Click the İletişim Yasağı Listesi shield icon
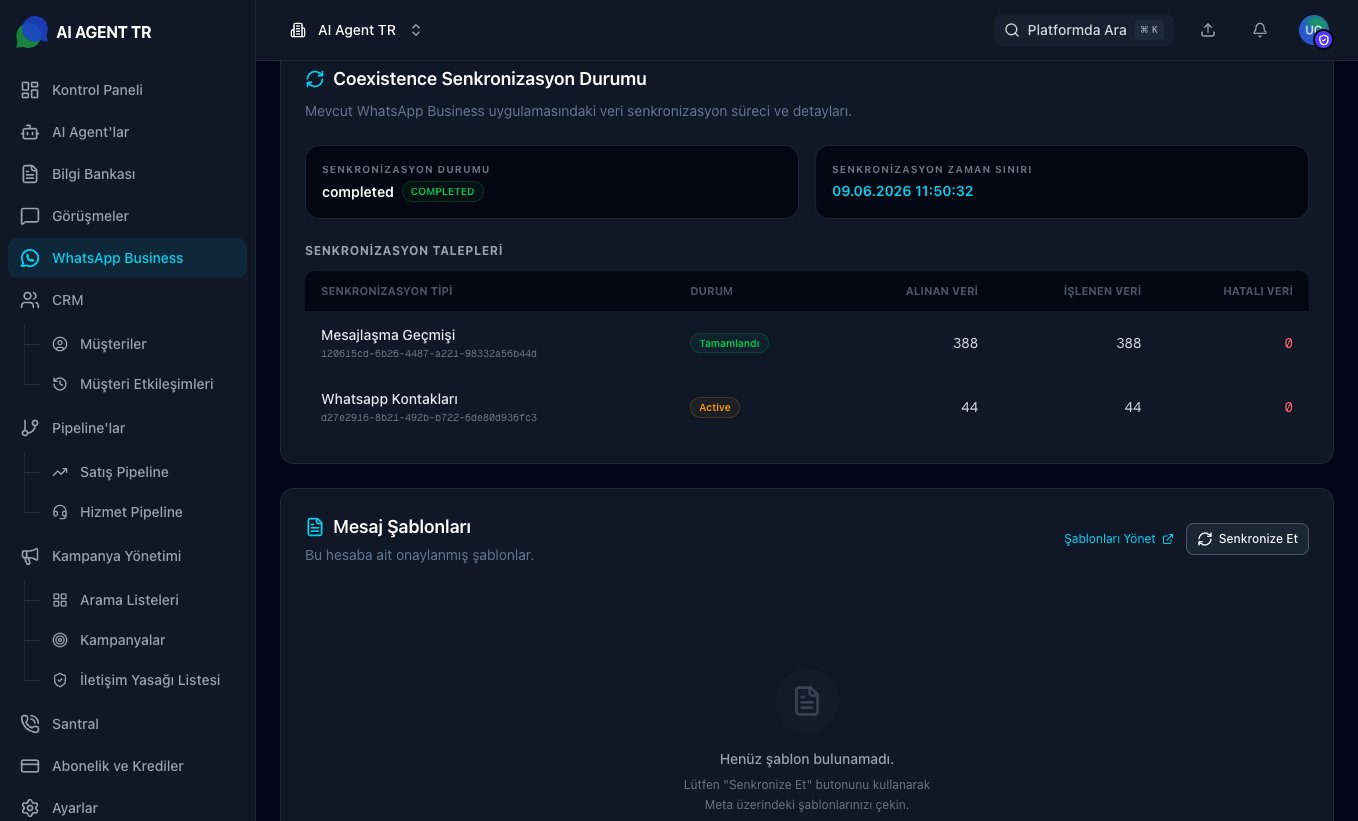The height and width of the screenshot is (821, 1358). [x=60, y=680]
